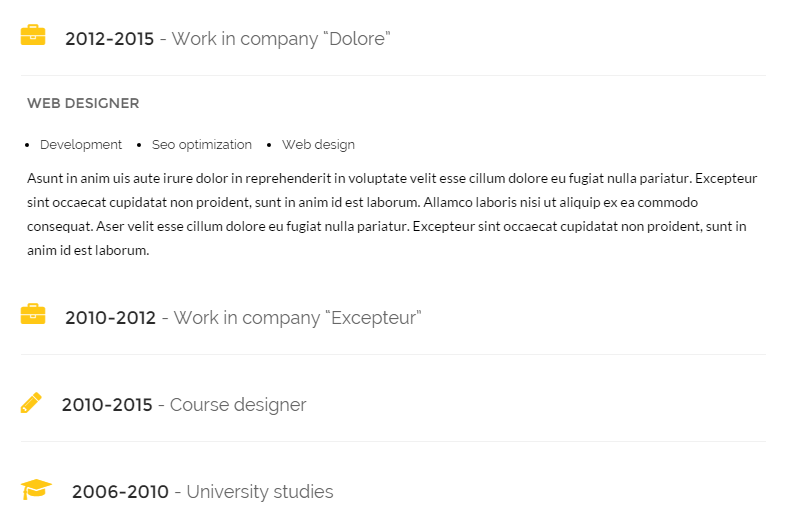Click the 2010-2012 date text

(110, 318)
